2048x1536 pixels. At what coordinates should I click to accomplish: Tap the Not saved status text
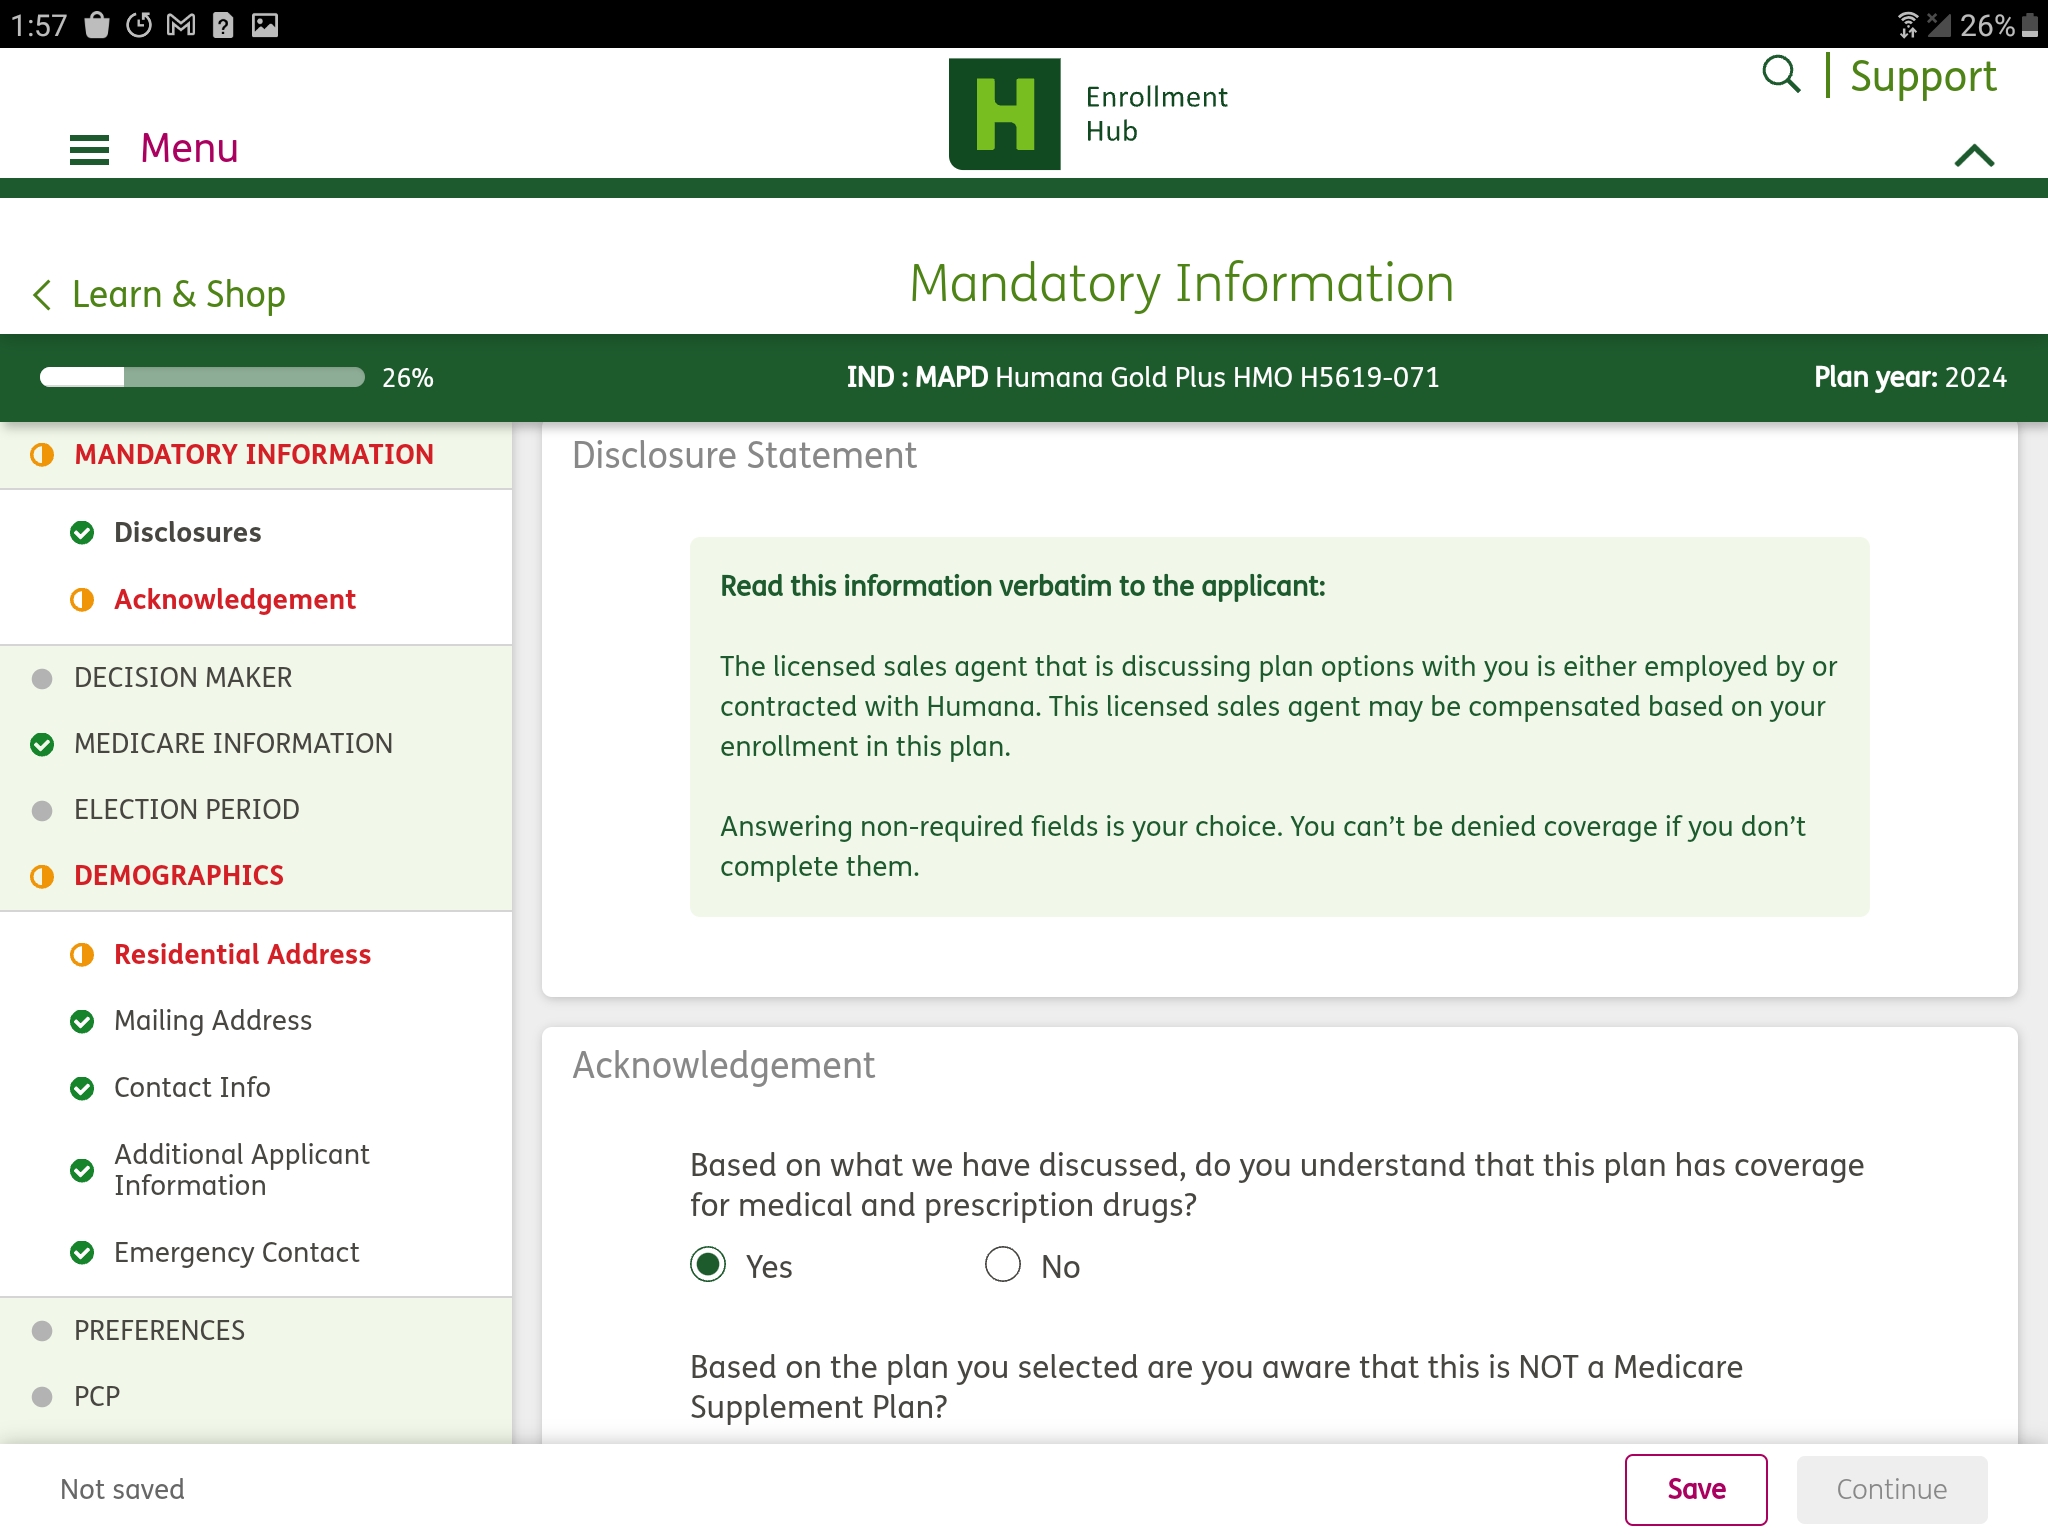tap(122, 1489)
